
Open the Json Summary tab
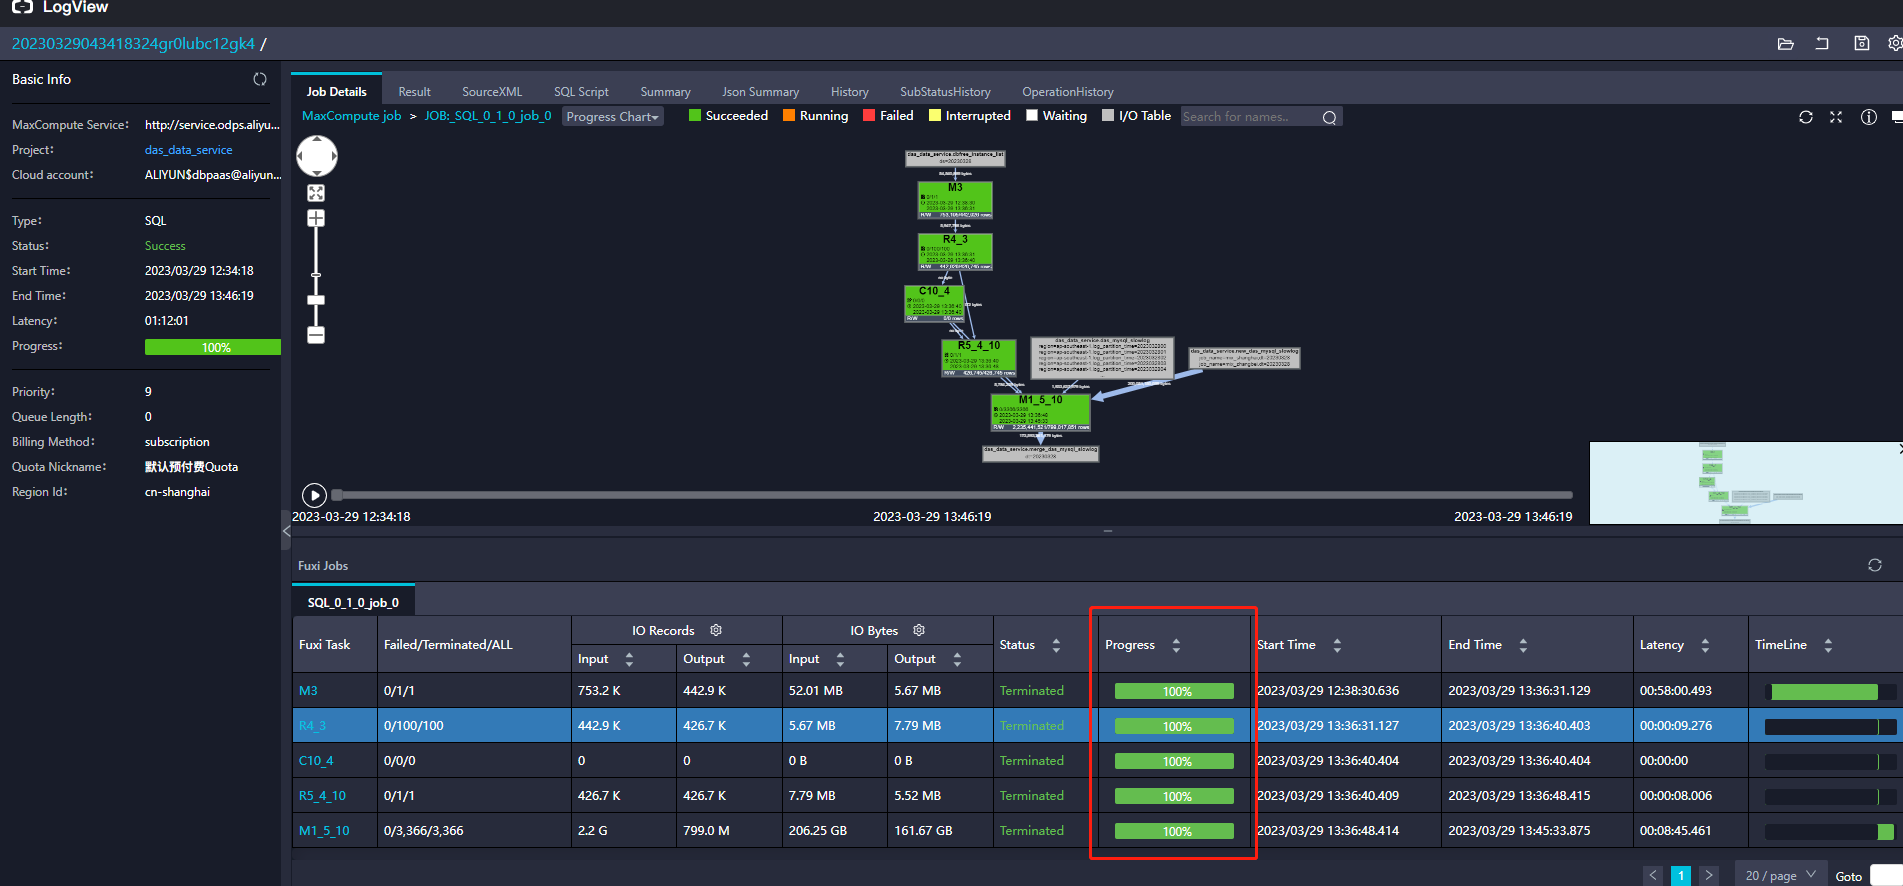[760, 92]
